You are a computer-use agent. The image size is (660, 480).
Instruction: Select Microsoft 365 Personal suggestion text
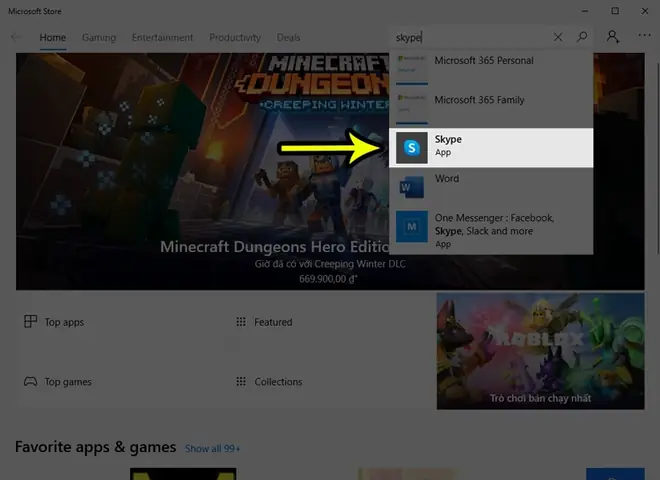pyautogui.click(x=484, y=61)
